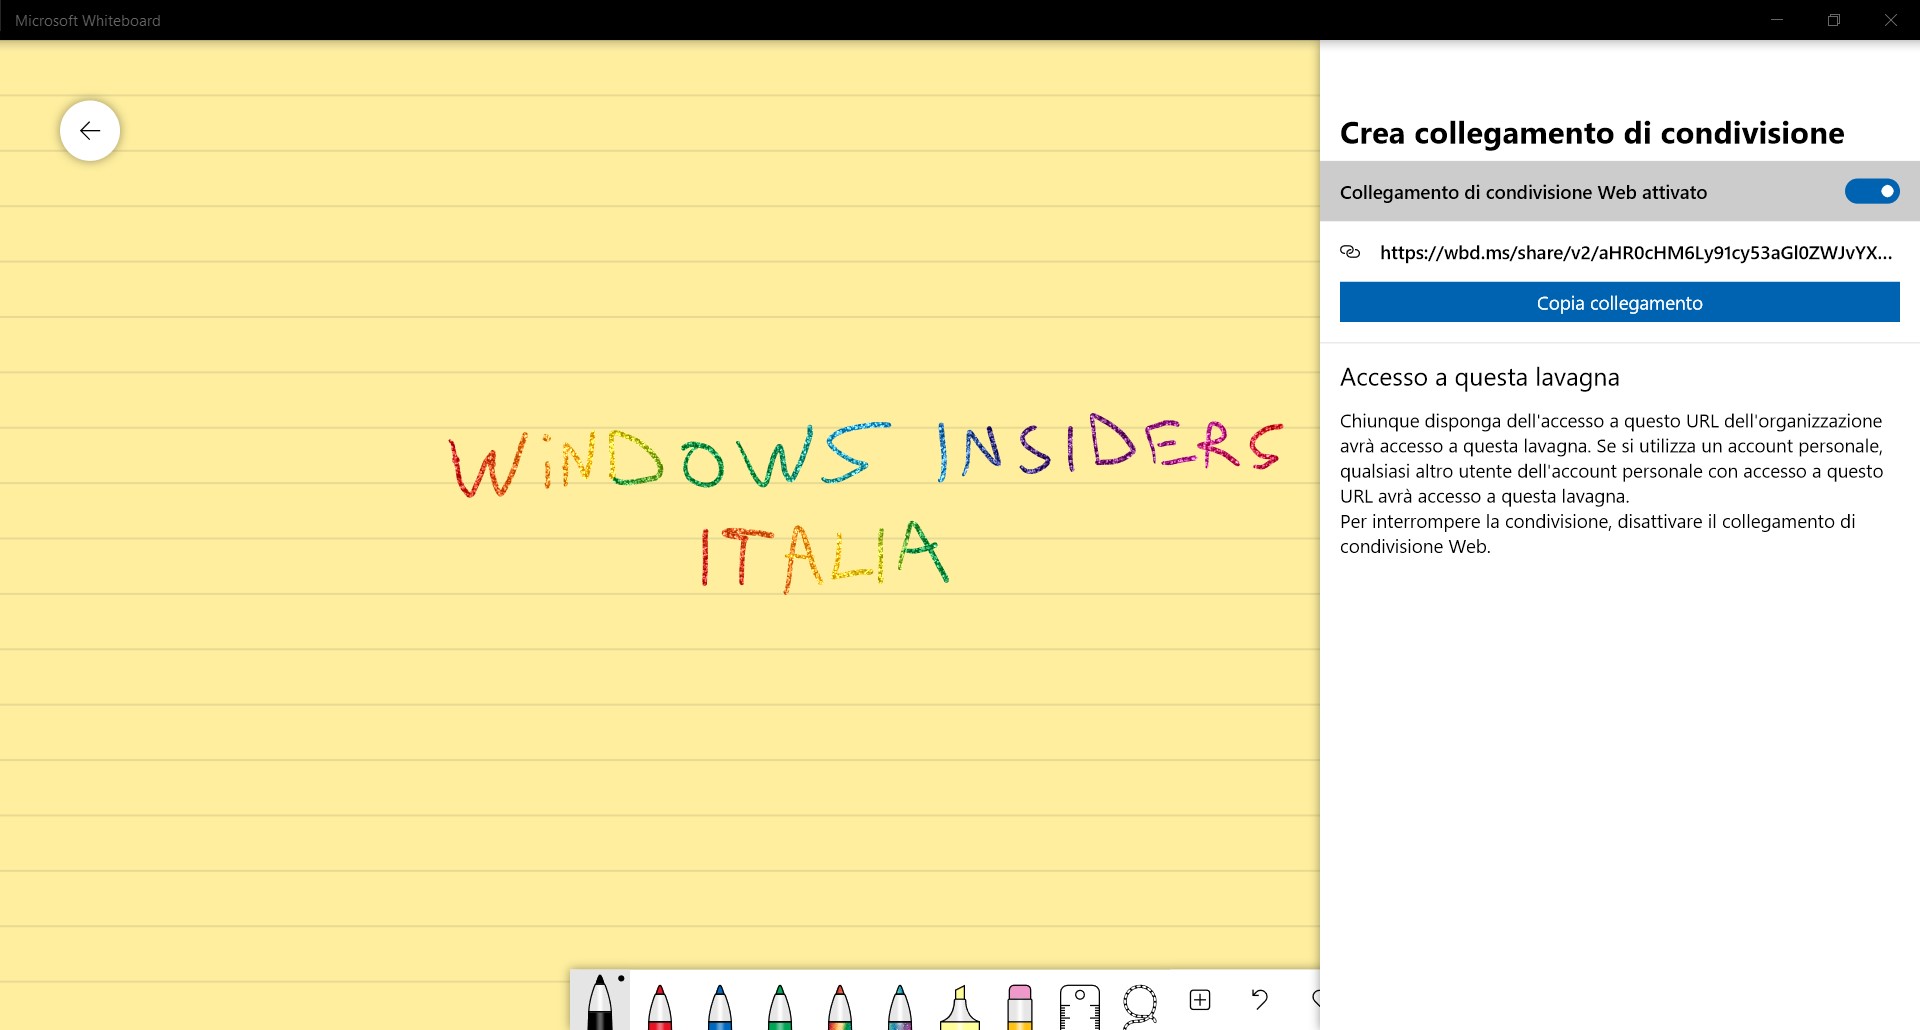Click the Microsoft Whiteboard window title
This screenshot has width=1920, height=1030.
pos(88,20)
